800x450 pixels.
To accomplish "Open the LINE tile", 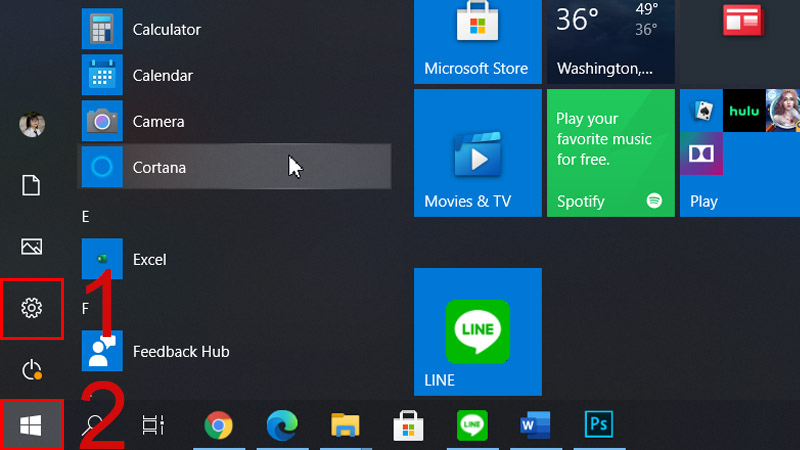I will coord(478,332).
